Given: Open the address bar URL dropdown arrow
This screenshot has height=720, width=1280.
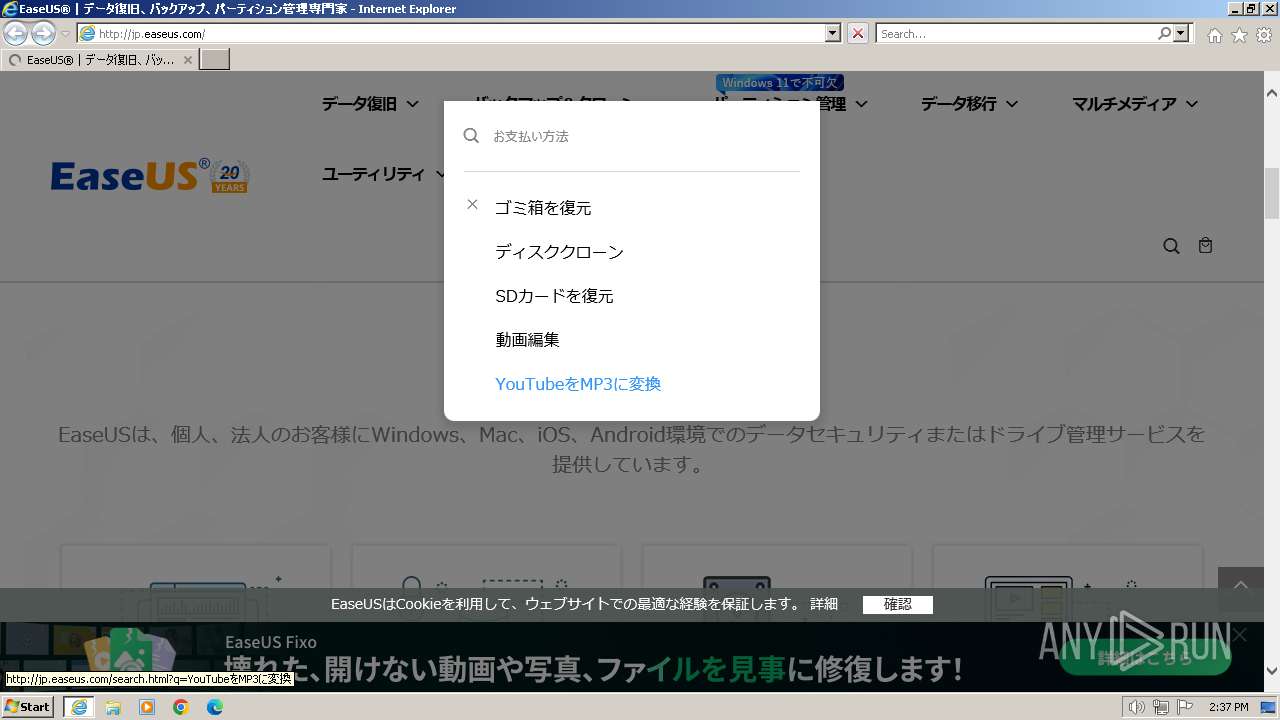Looking at the screenshot, I should point(833,33).
